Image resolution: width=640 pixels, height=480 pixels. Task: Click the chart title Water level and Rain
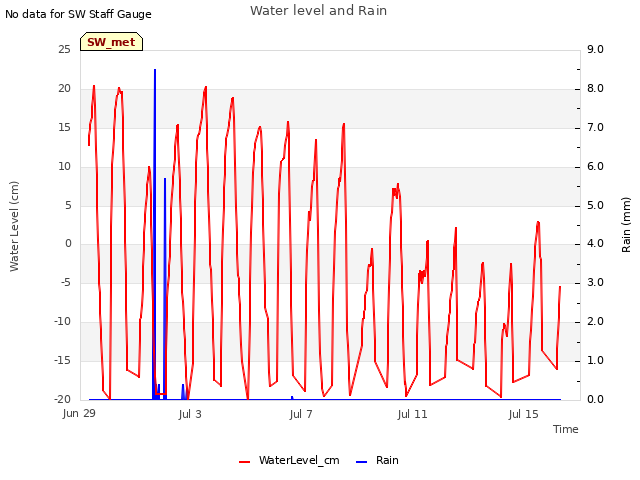point(318,11)
